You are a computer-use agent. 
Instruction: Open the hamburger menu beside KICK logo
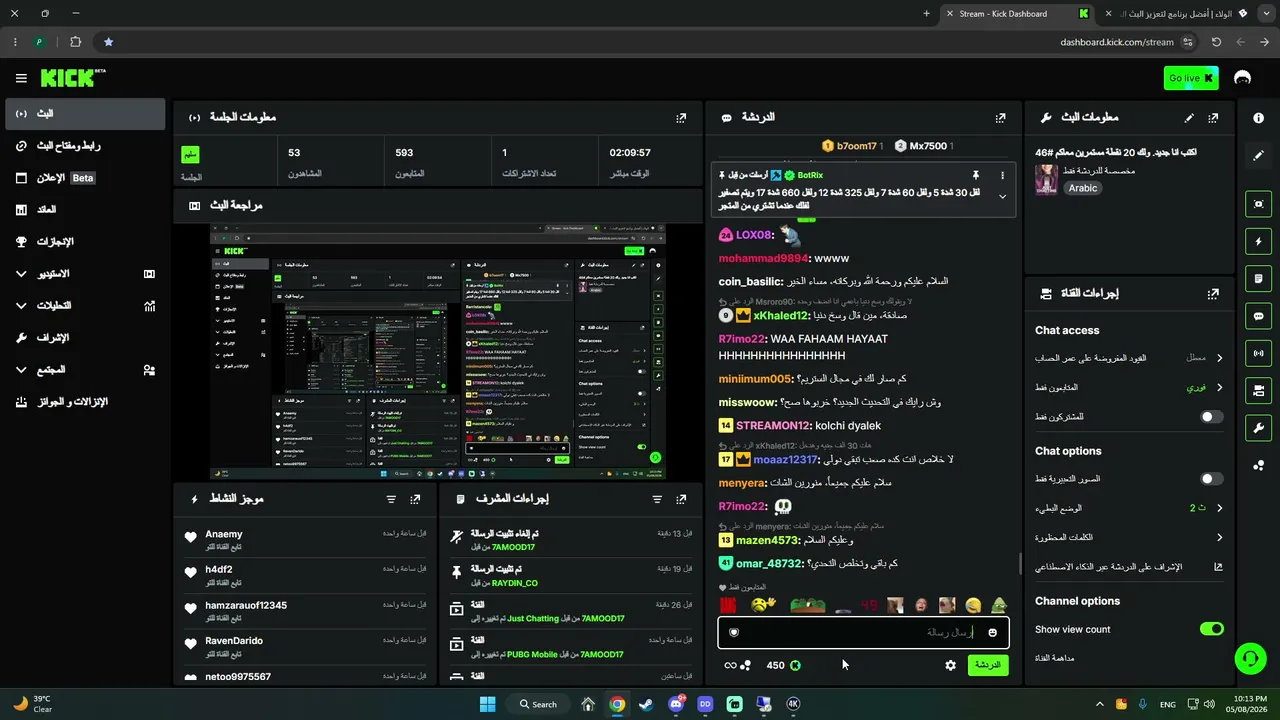(21, 78)
